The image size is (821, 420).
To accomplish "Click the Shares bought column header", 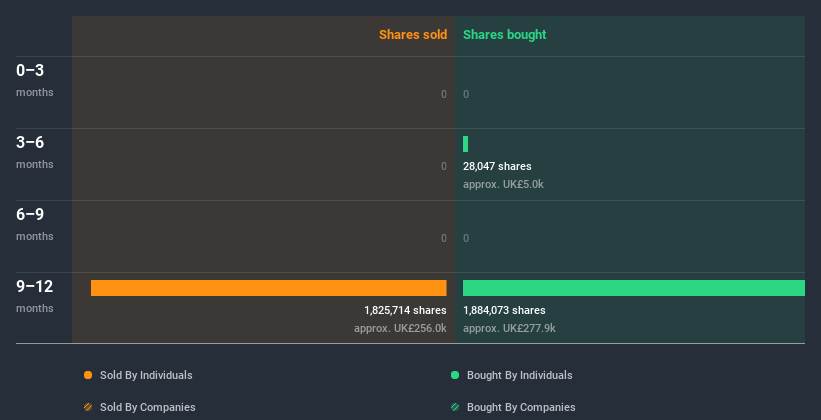I will click(505, 35).
